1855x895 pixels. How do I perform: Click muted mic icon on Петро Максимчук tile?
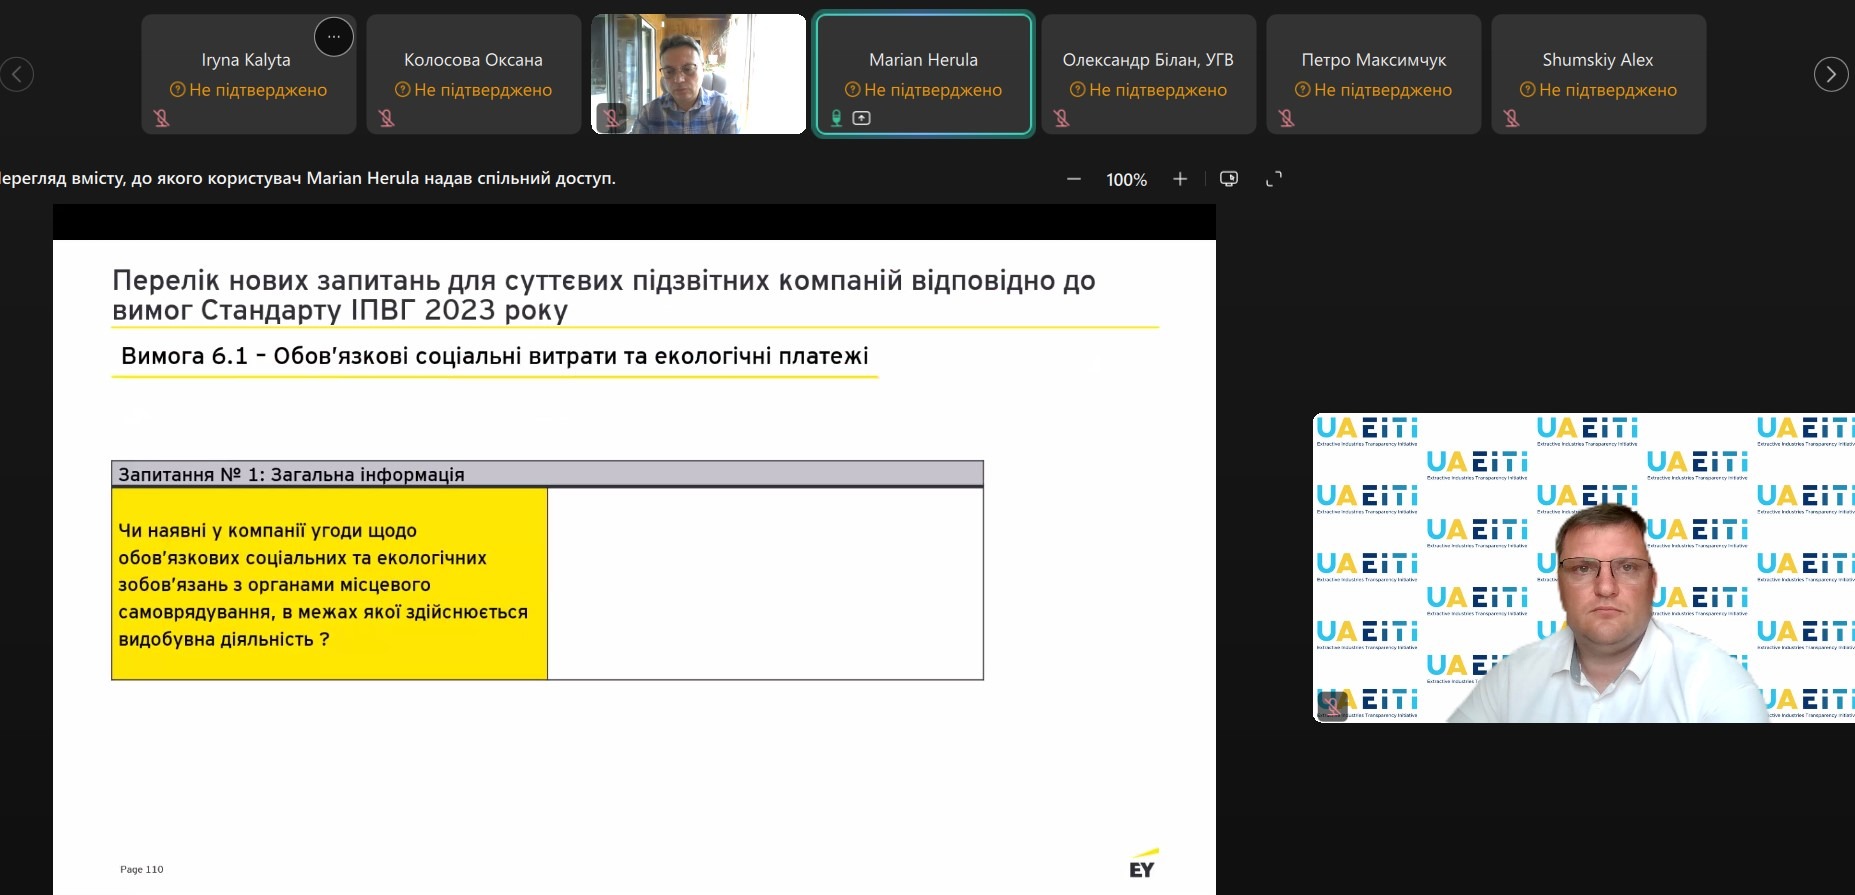1287,118
